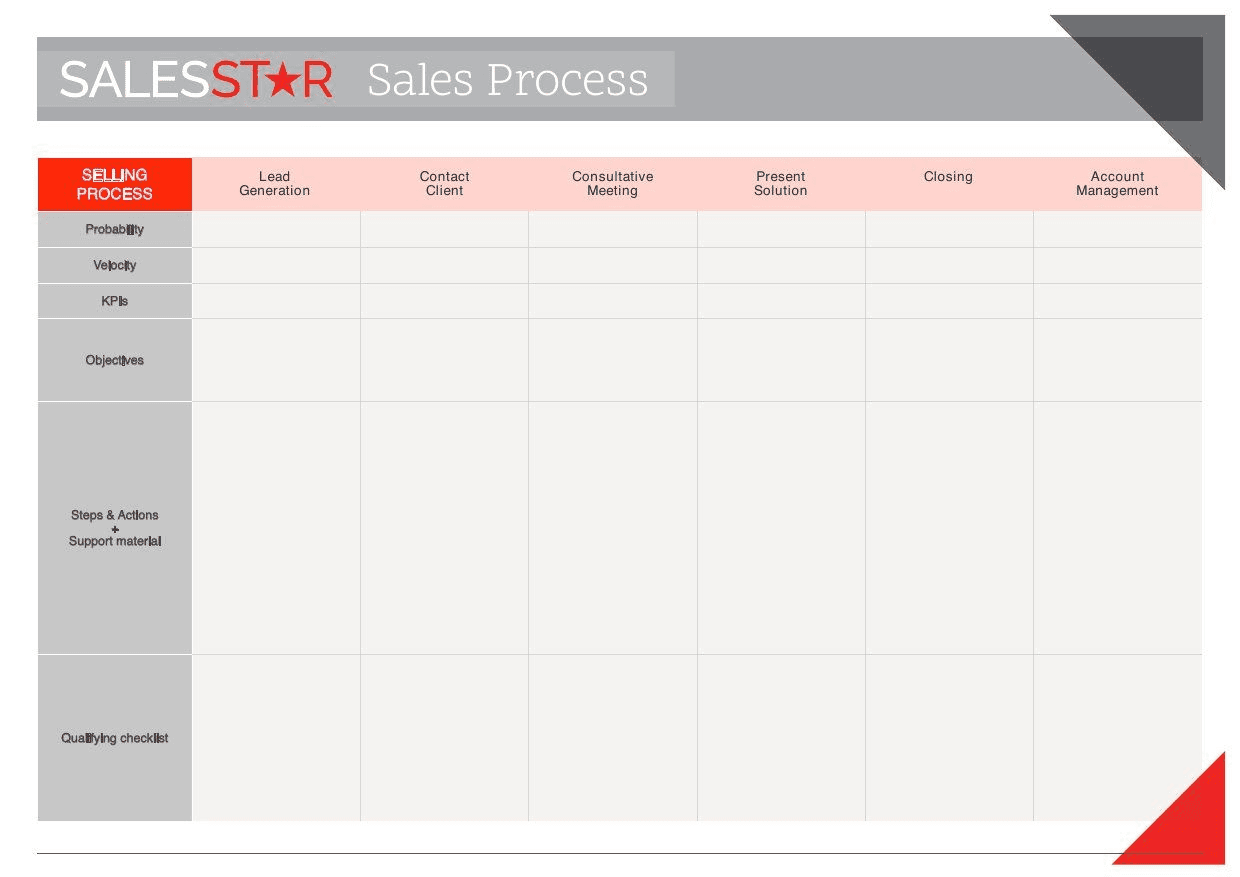Image resolution: width=1240 pixels, height=877 pixels.
Task: Click the SALESSTAR logo text
Action: tap(196, 80)
